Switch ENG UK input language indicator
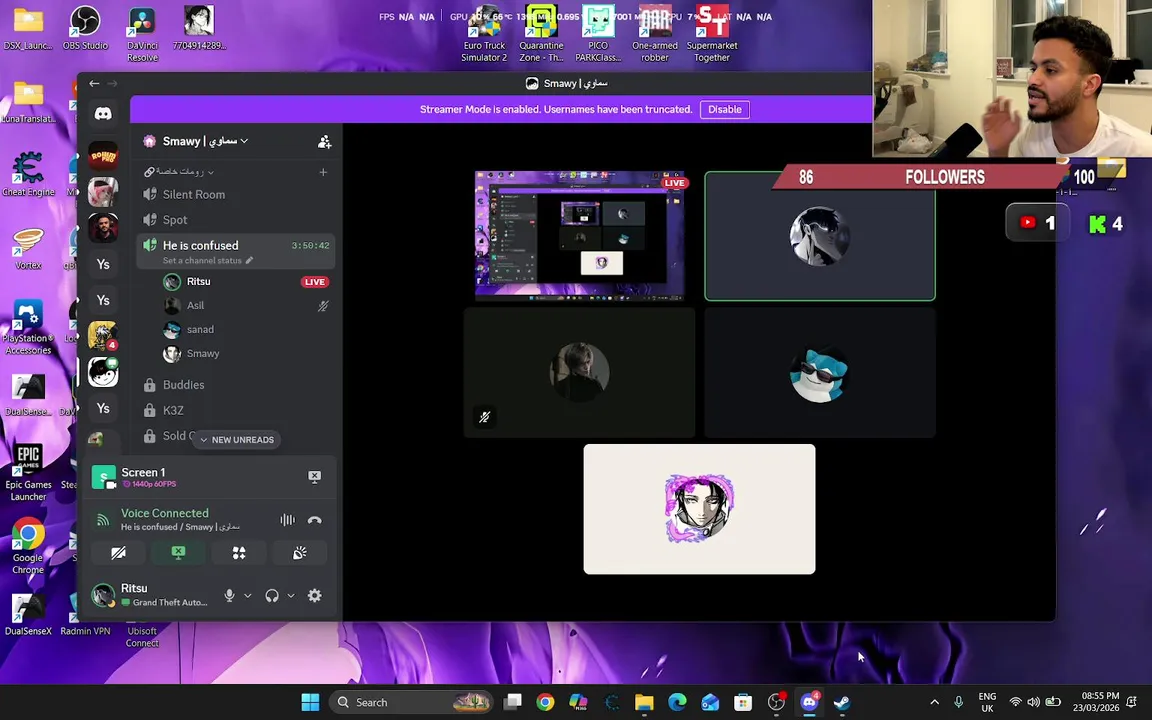The image size is (1152, 720). pyautogui.click(x=987, y=702)
